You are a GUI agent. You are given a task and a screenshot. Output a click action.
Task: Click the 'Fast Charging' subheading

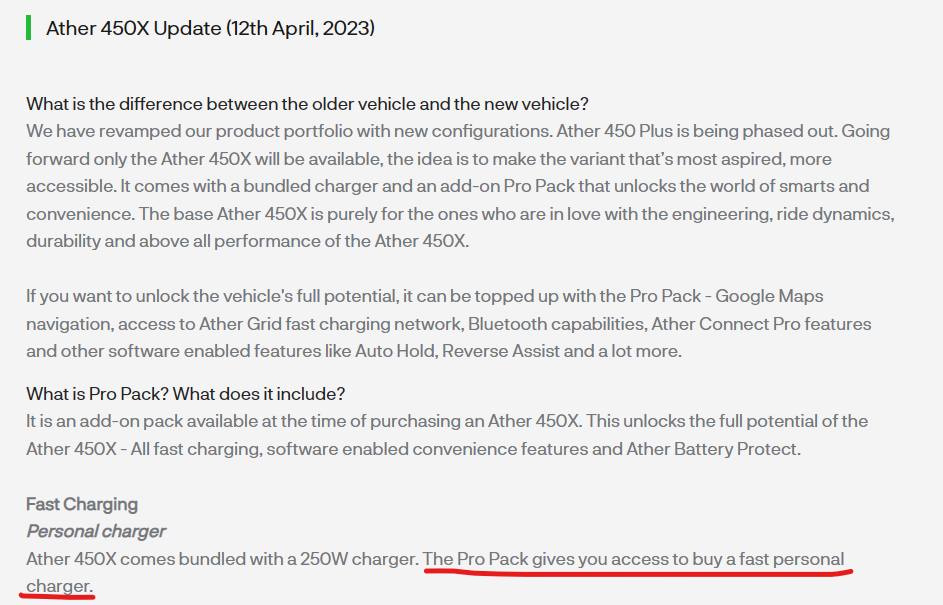(x=82, y=504)
